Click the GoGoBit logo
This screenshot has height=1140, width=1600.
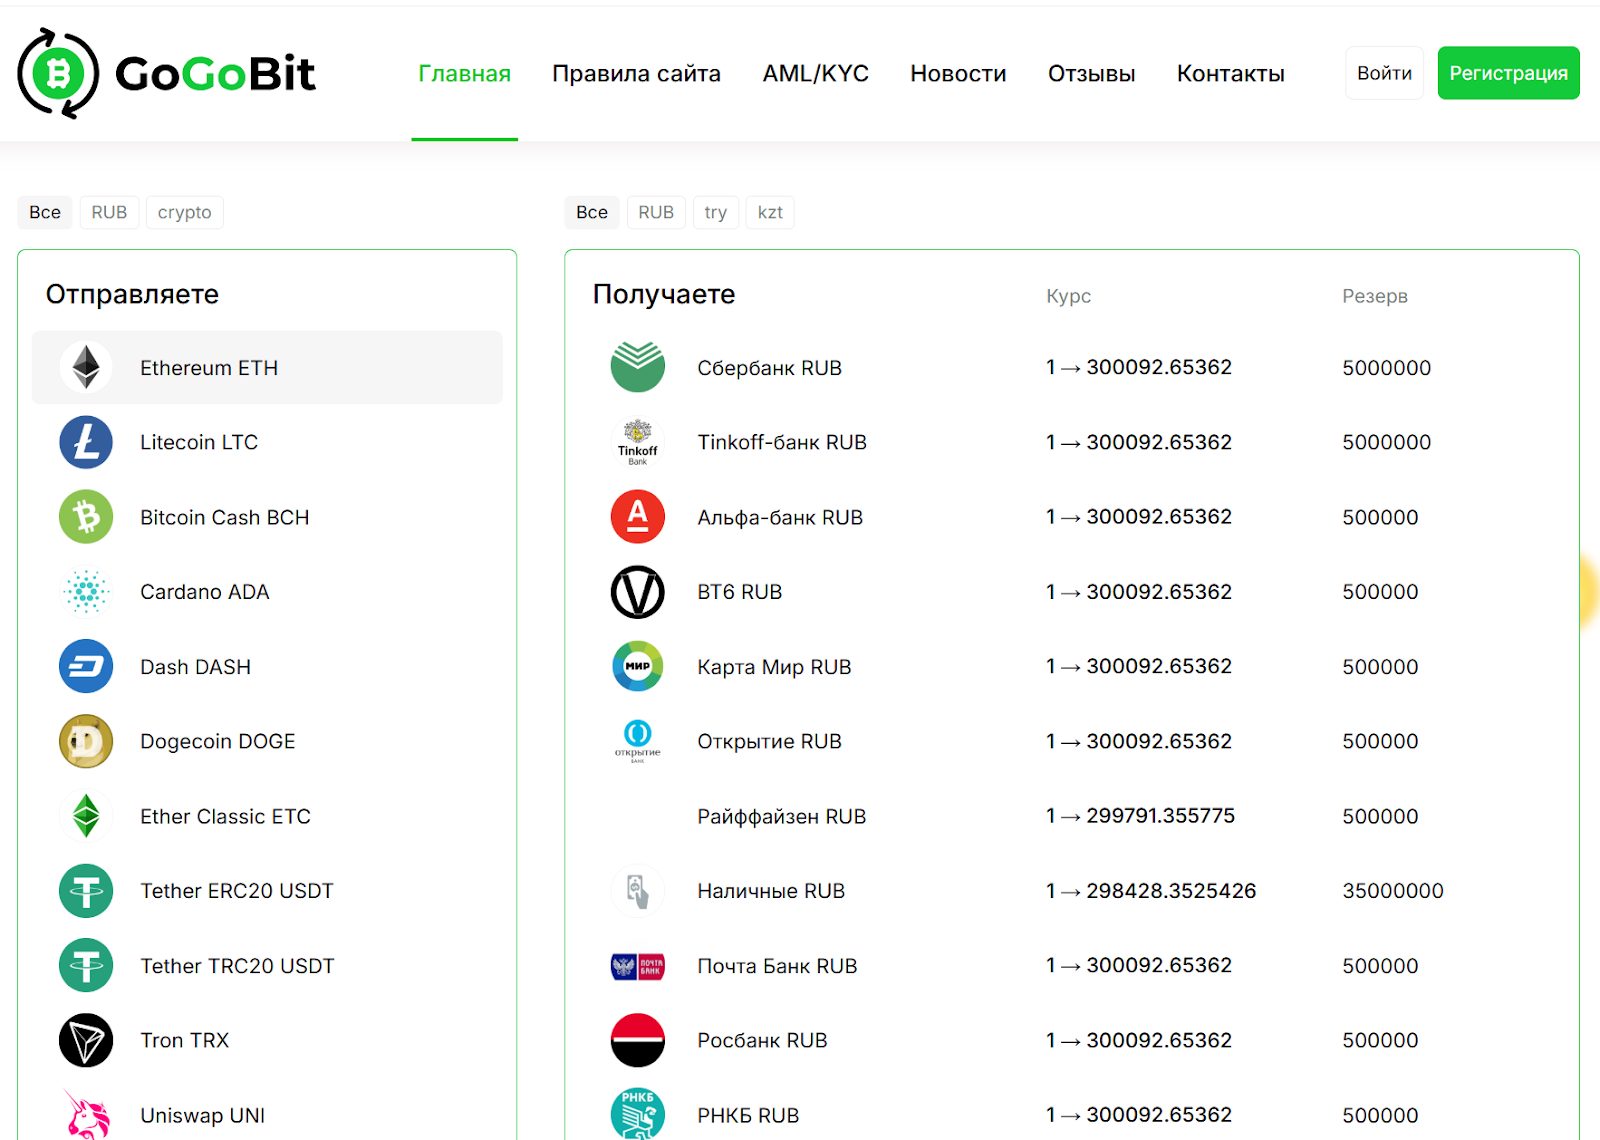[x=166, y=73]
